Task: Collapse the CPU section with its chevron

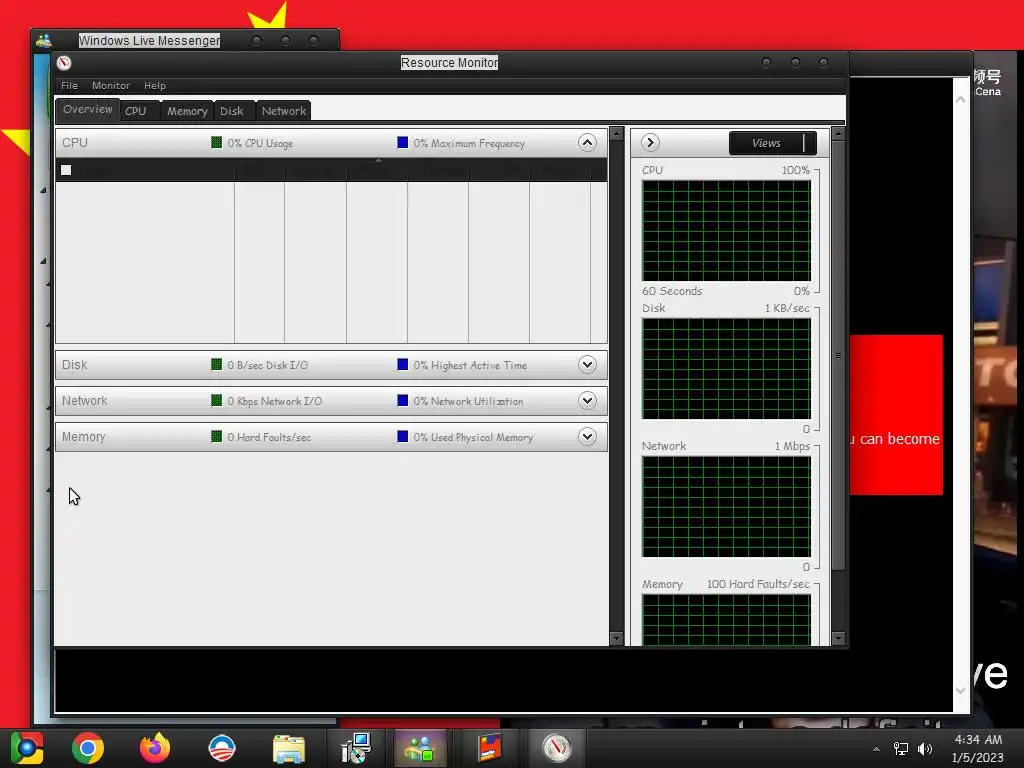Action: click(x=587, y=142)
